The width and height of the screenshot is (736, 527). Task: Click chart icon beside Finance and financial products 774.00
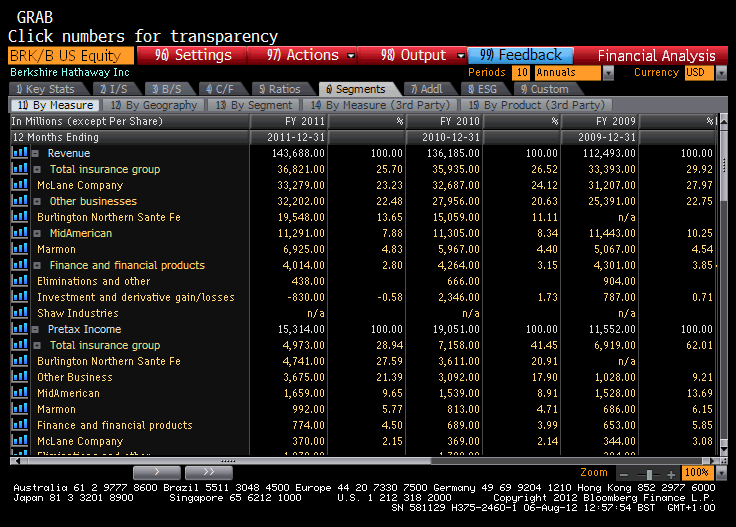(20, 424)
